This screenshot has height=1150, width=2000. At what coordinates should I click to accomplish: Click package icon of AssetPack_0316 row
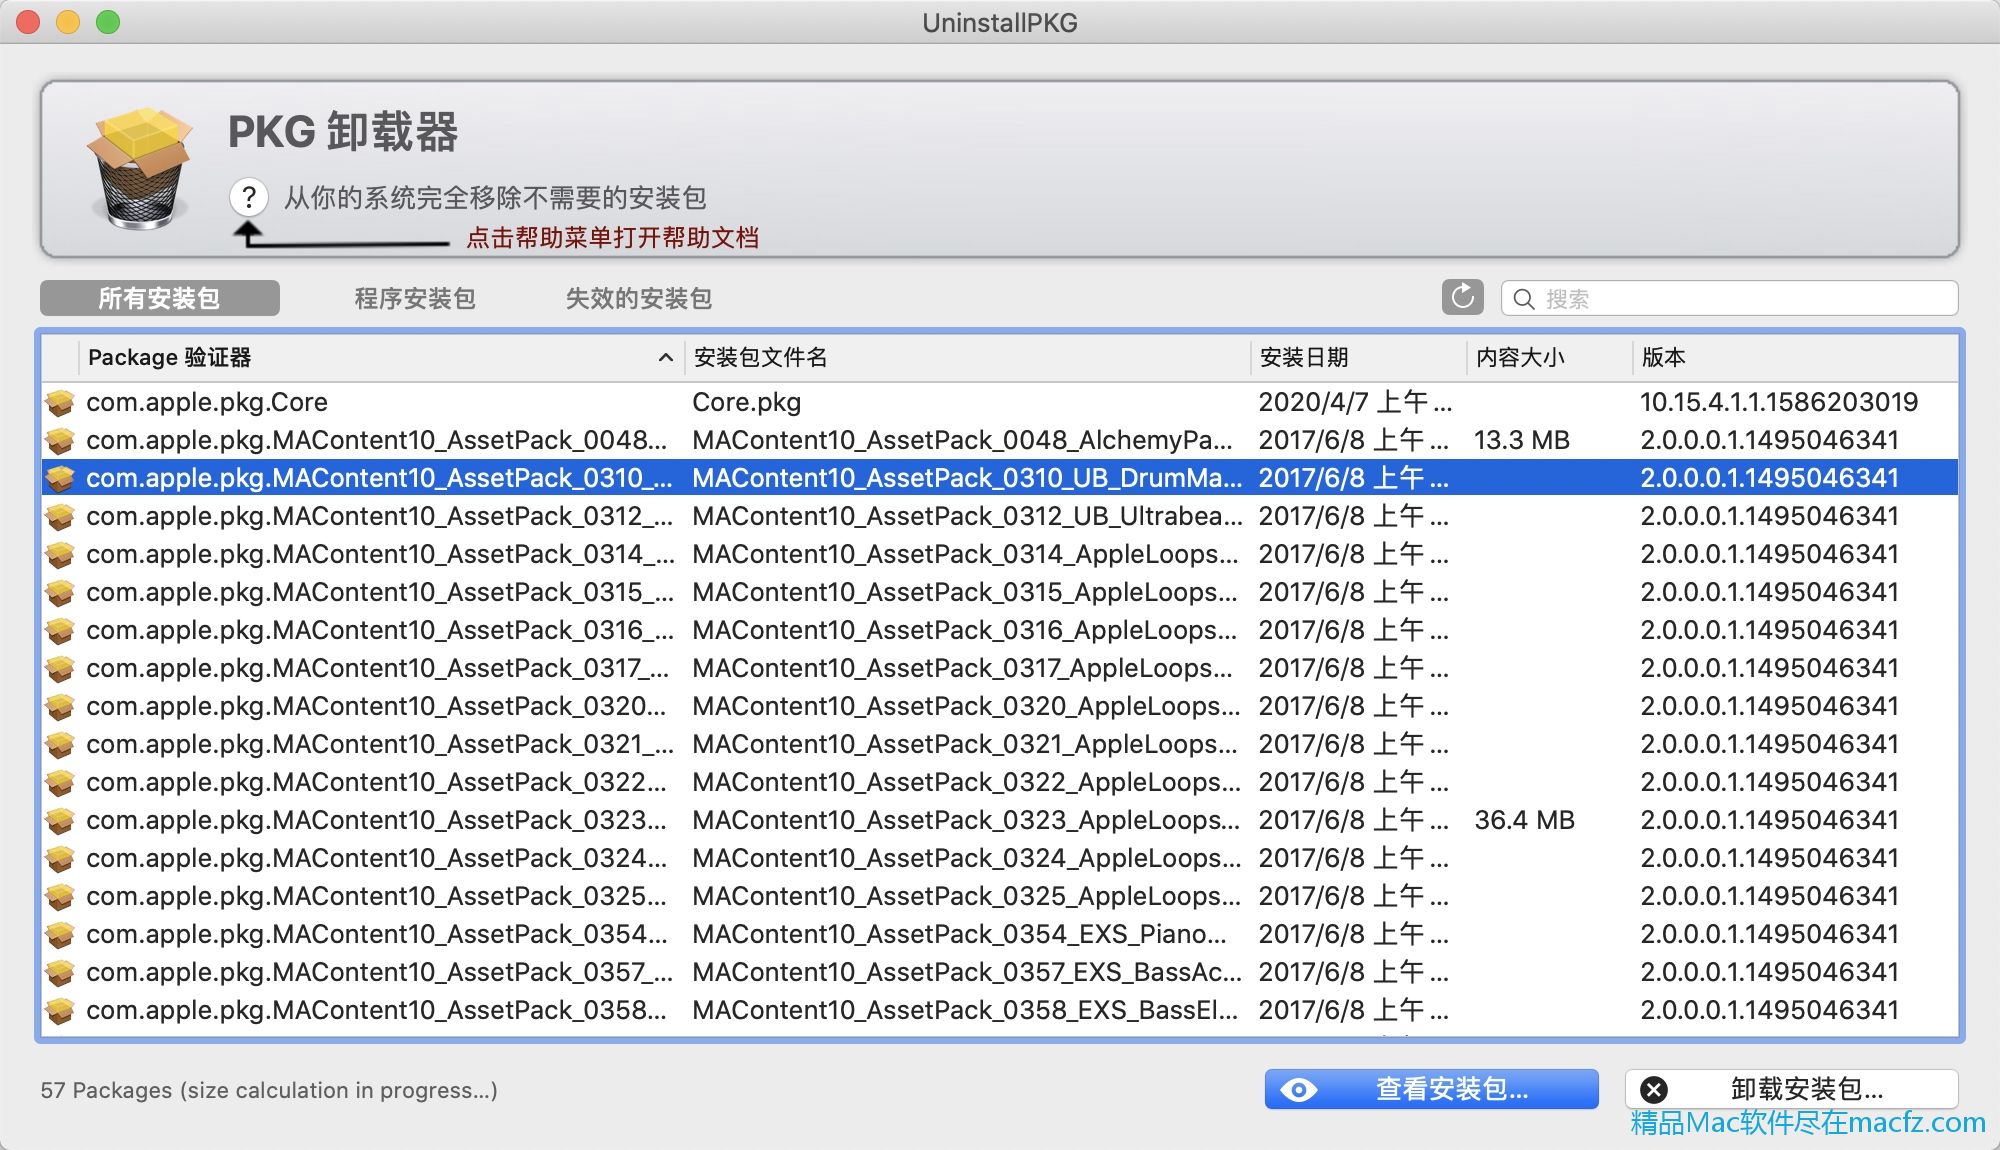[60, 630]
